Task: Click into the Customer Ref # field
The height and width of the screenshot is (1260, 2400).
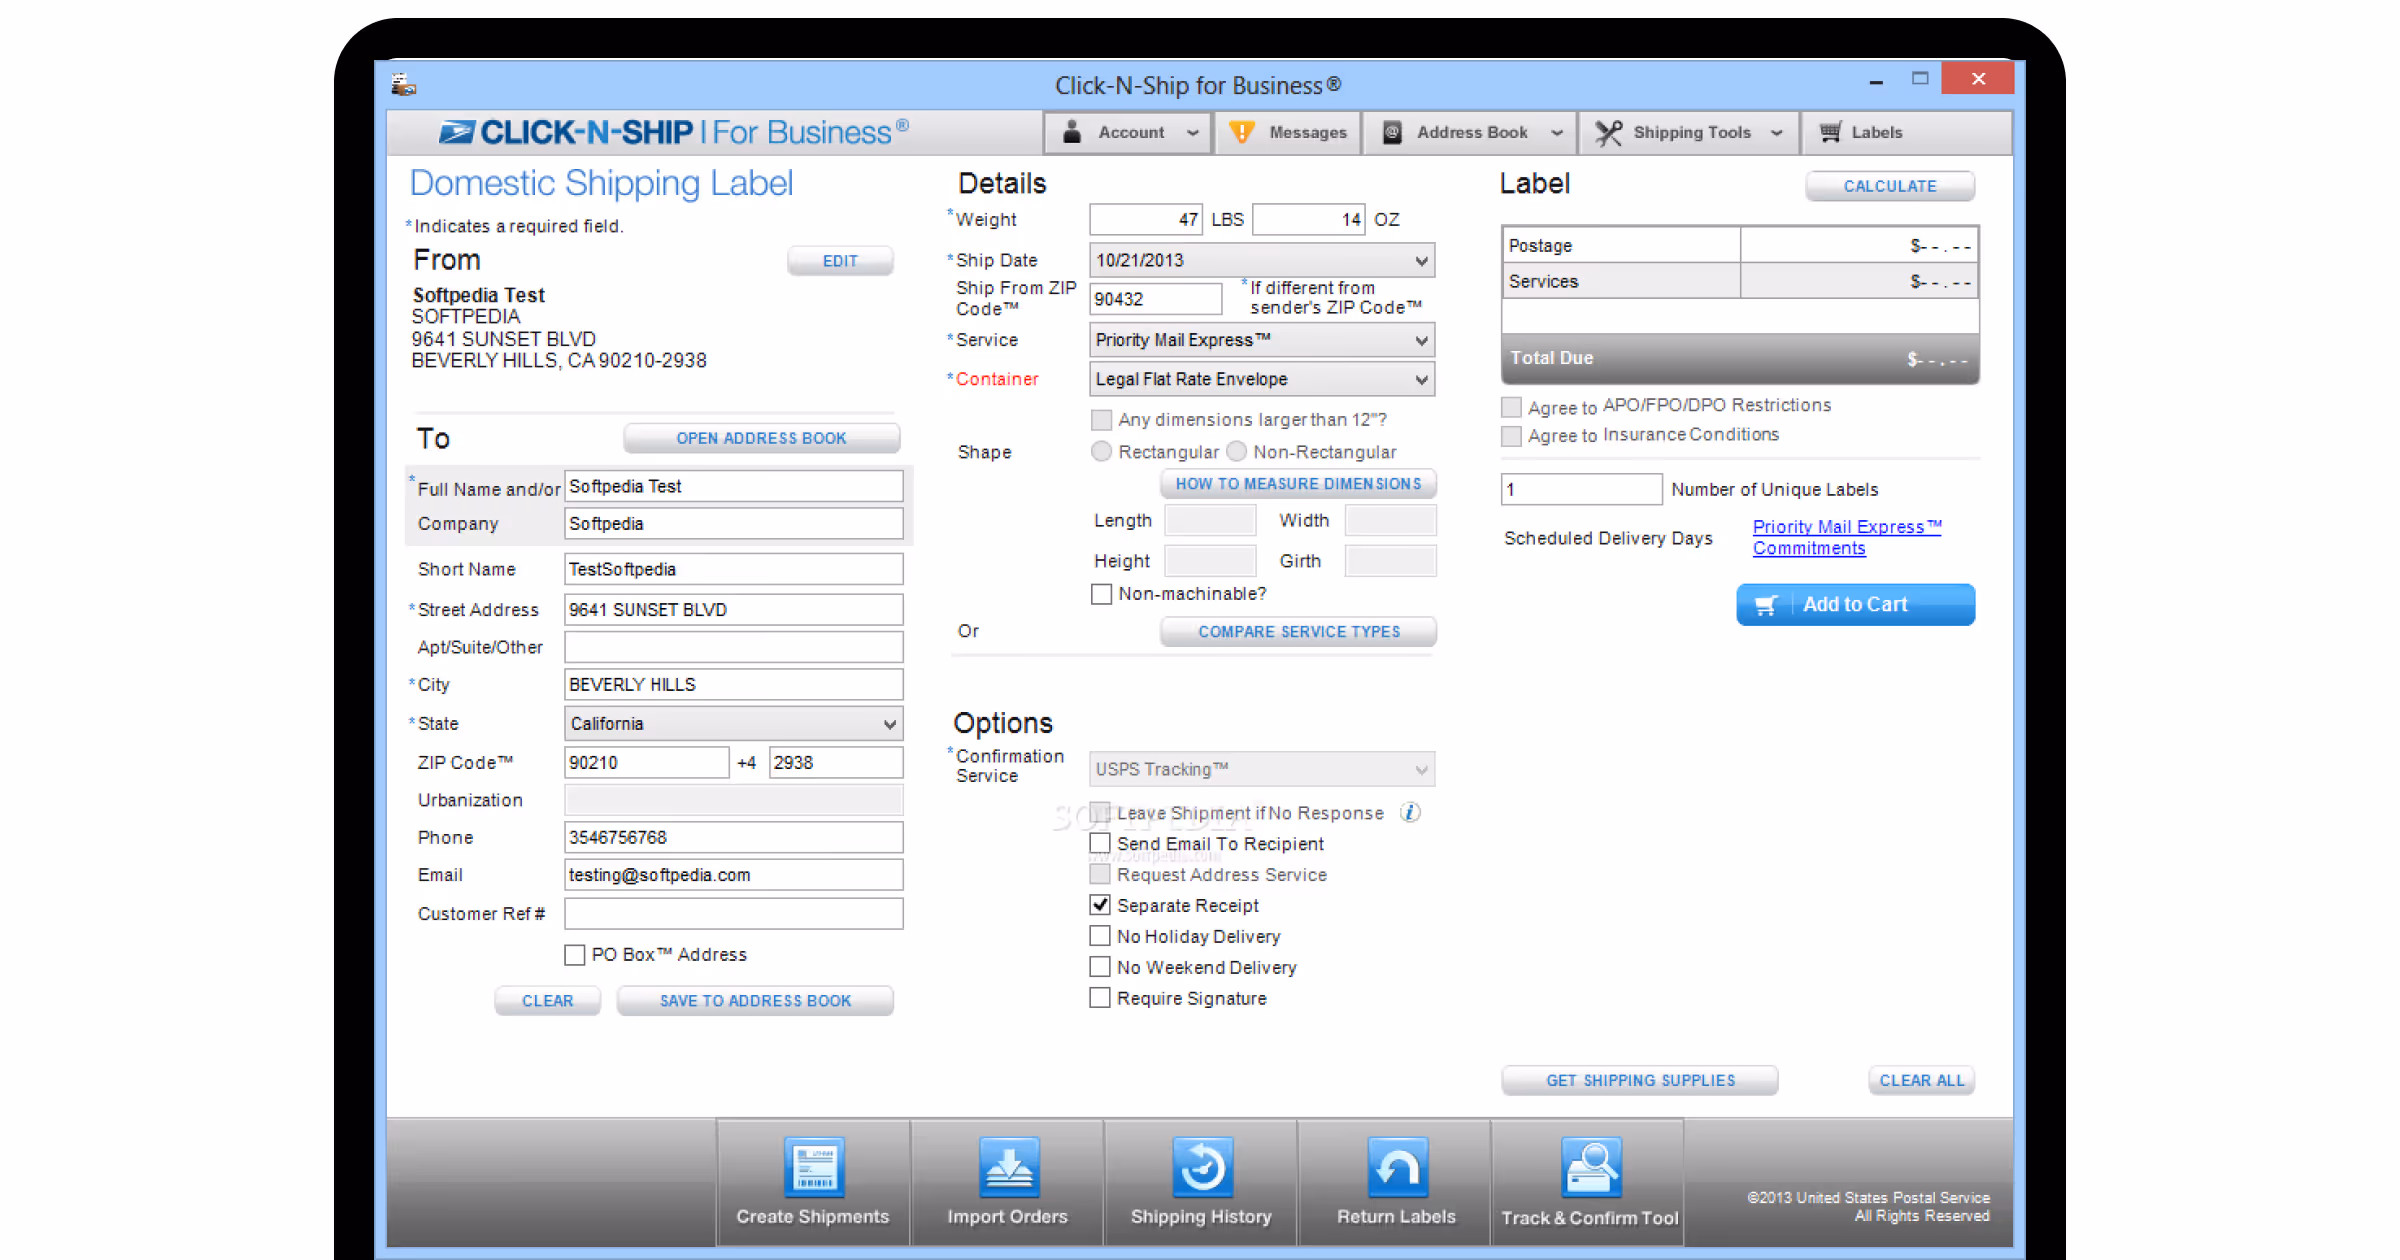Action: 733,913
